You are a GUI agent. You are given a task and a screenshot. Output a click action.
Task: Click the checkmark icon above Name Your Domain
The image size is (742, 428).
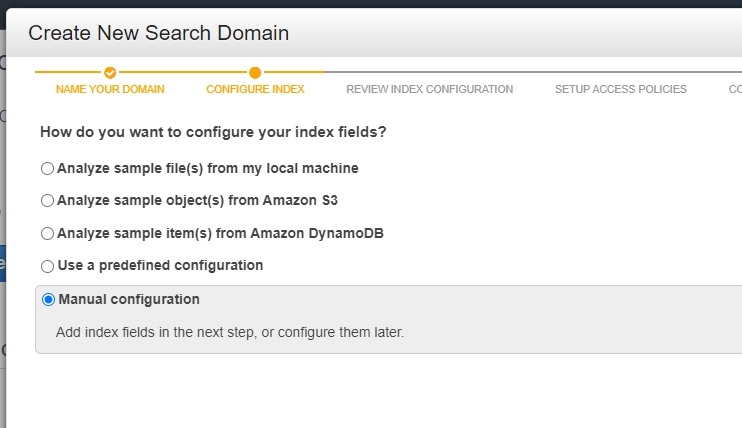point(110,73)
